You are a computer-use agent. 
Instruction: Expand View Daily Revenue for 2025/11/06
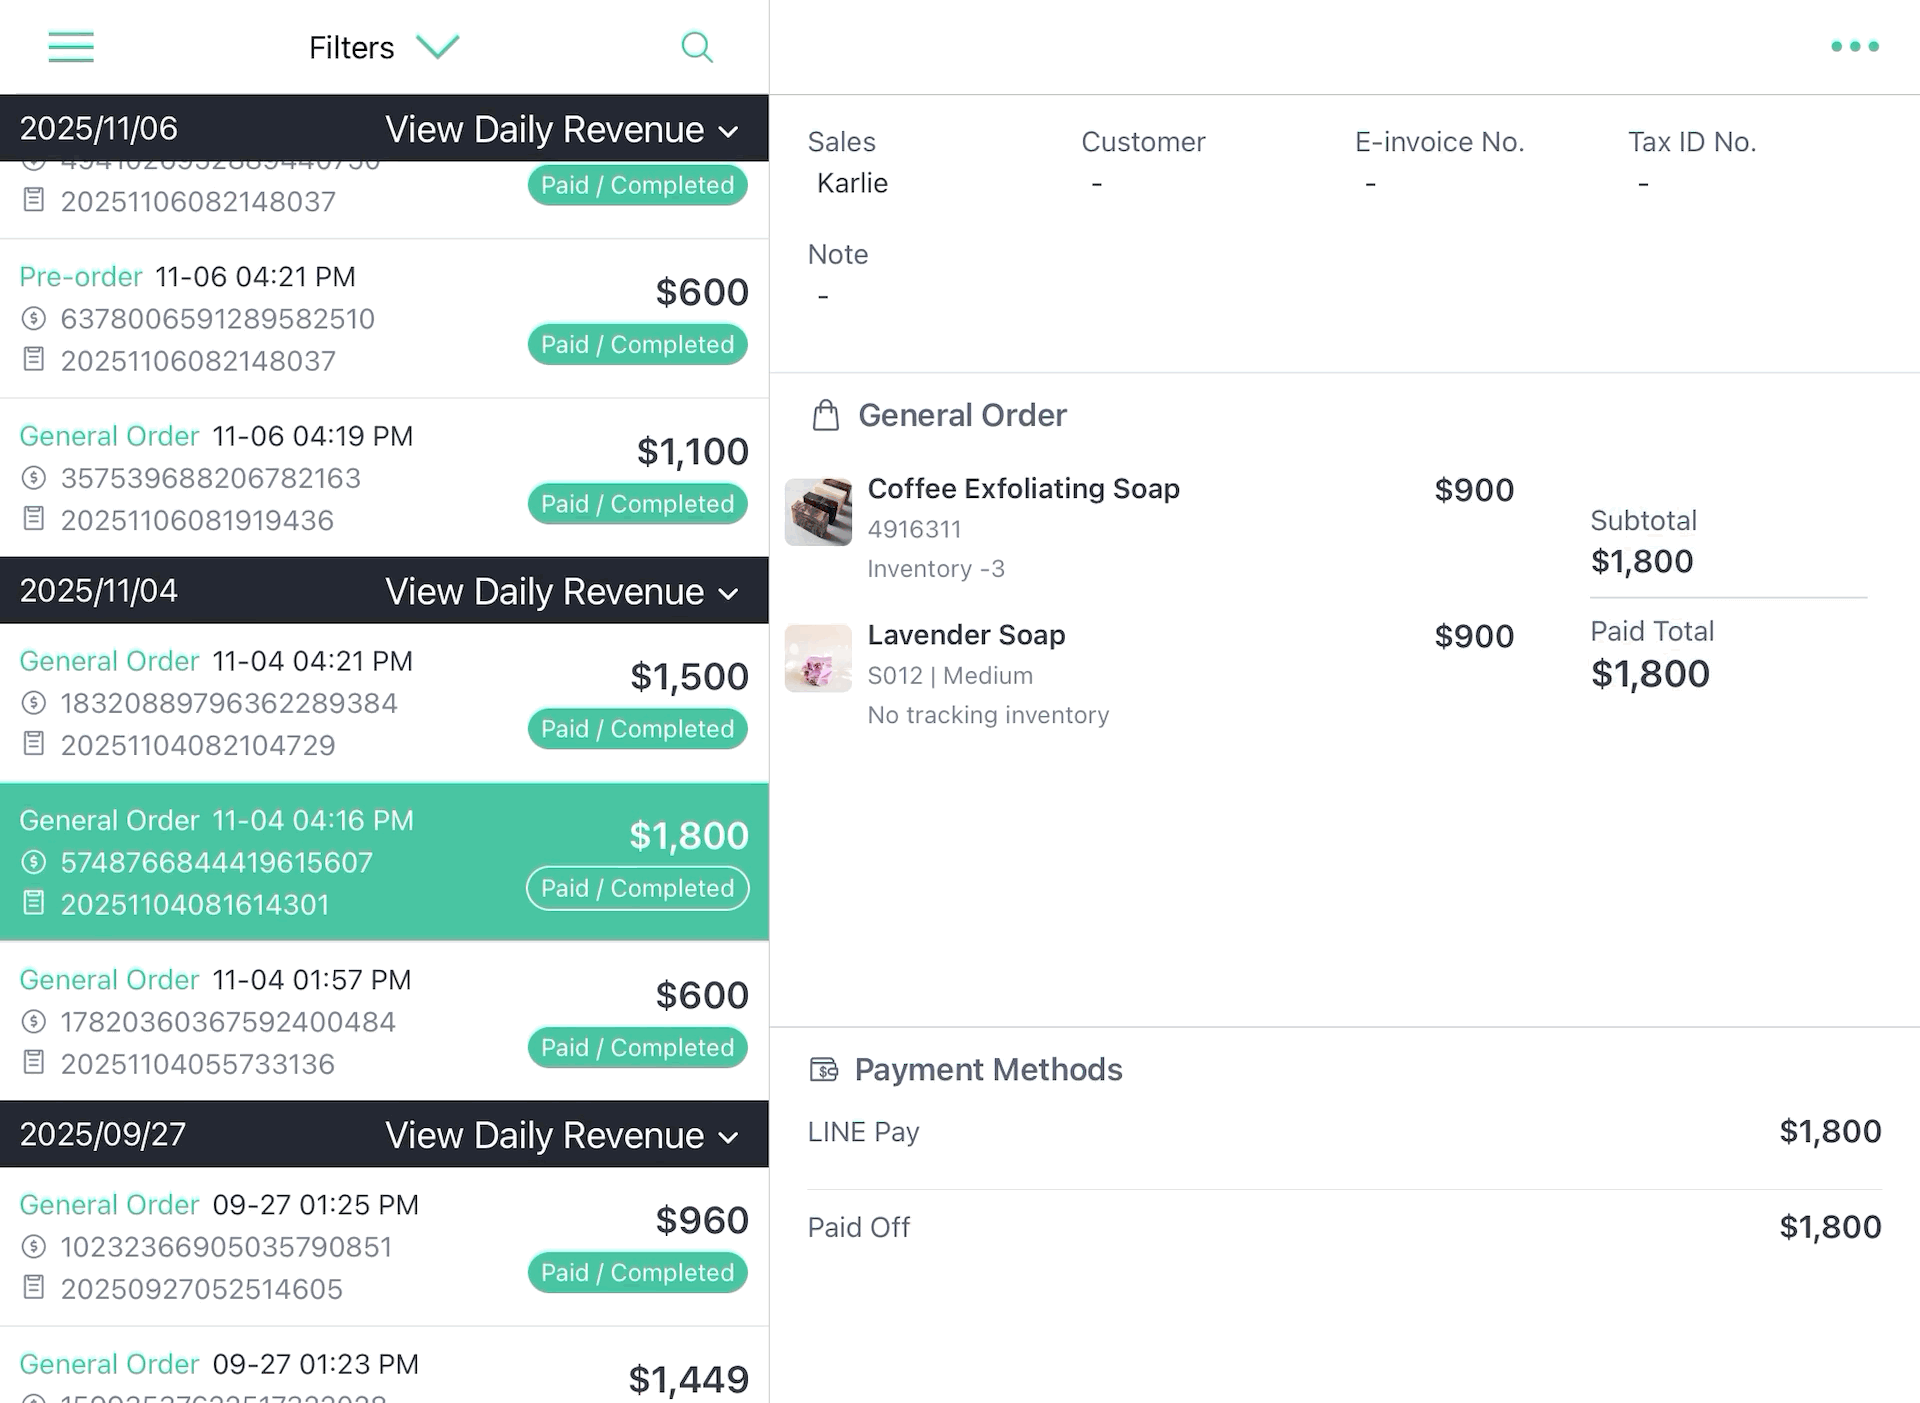pos(562,129)
